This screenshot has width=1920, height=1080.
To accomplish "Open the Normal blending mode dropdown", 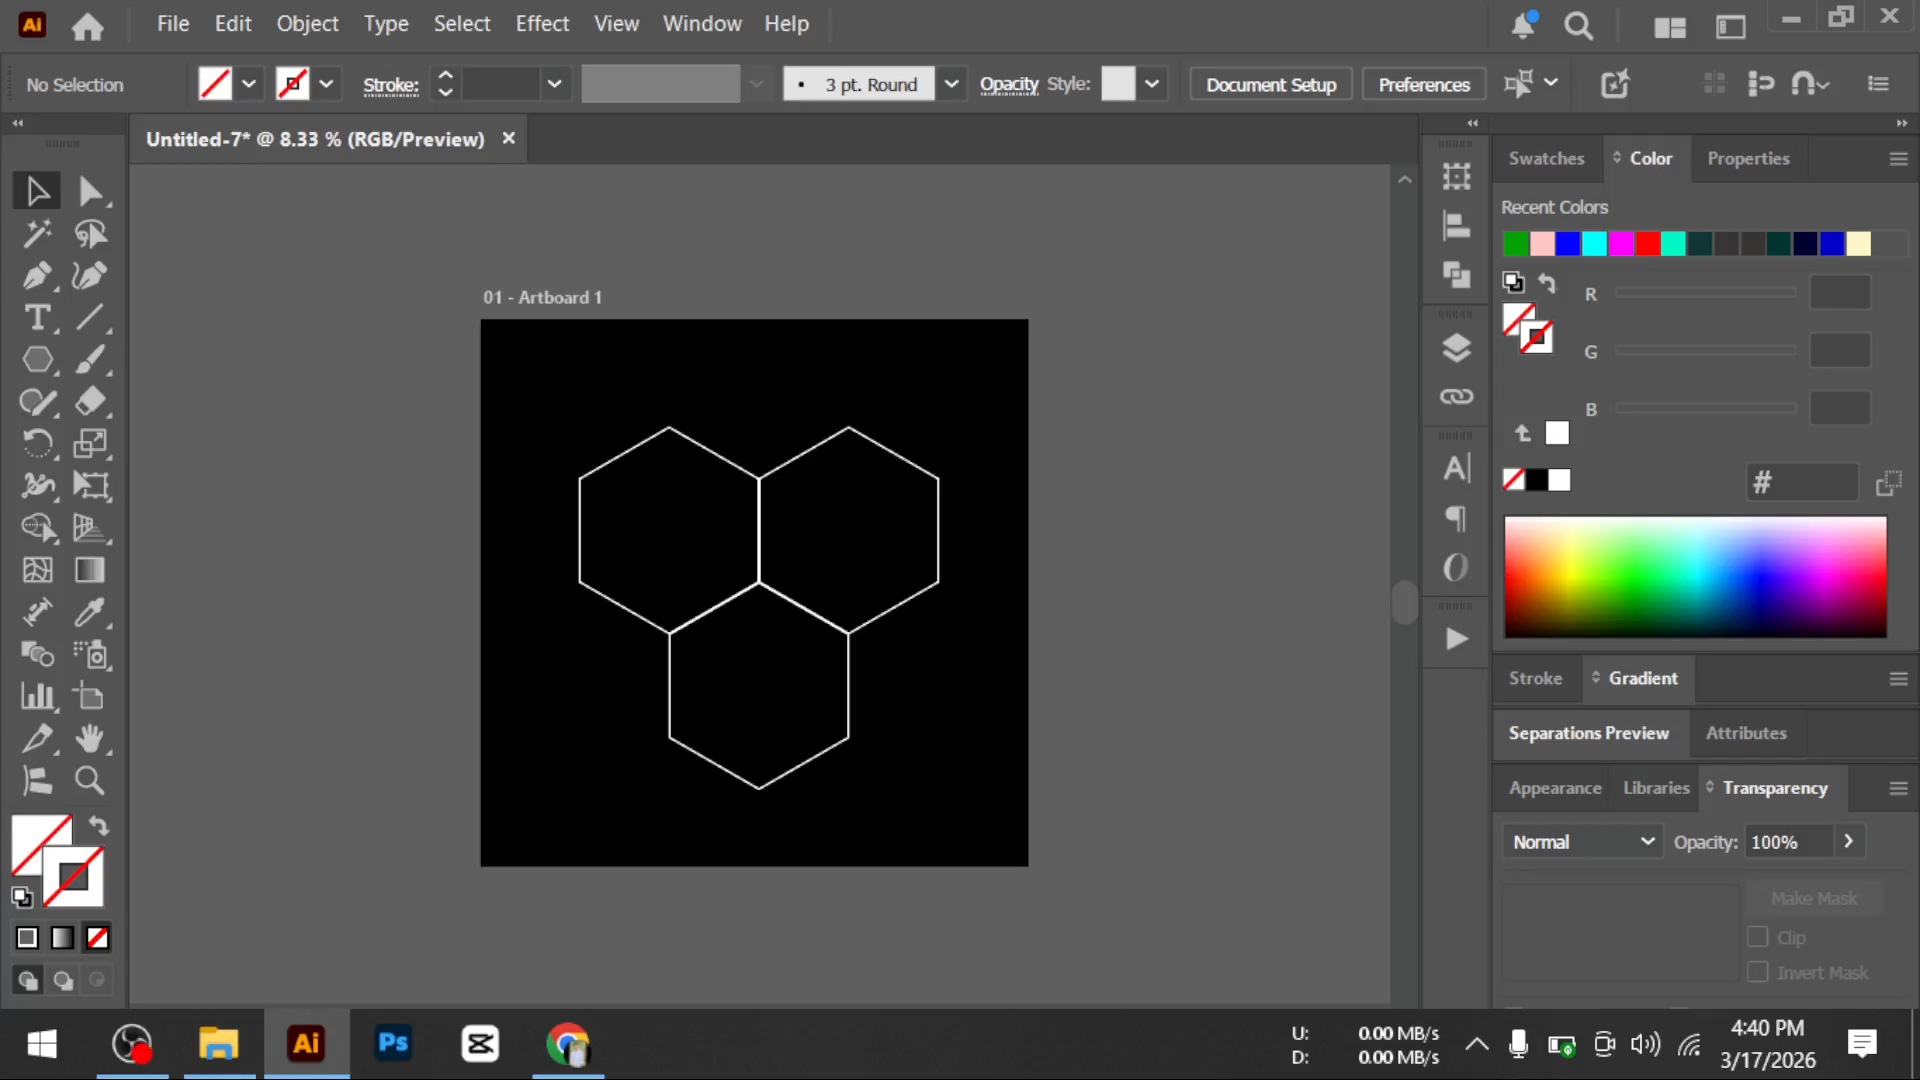I will (x=1582, y=842).
